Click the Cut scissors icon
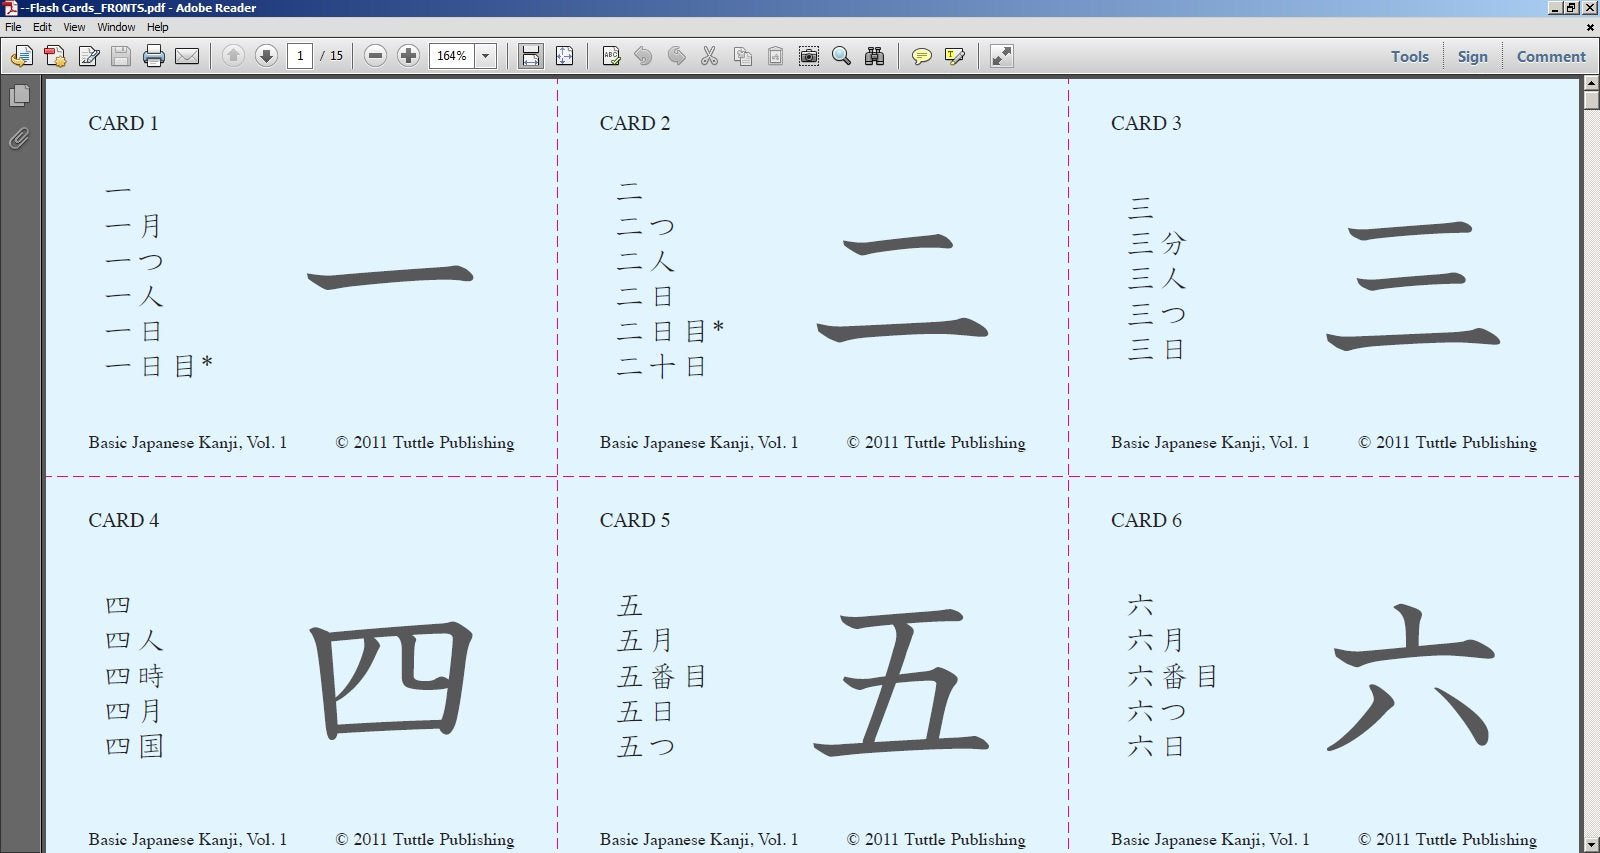The height and width of the screenshot is (853, 1600). (x=710, y=56)
